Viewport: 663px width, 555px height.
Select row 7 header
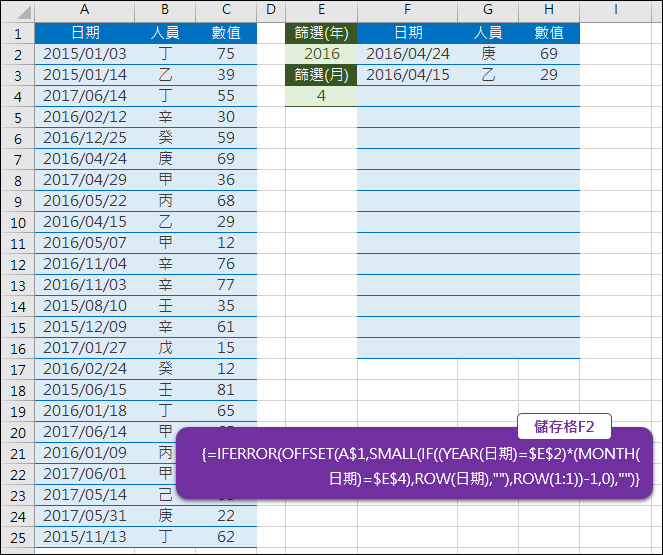18,159
